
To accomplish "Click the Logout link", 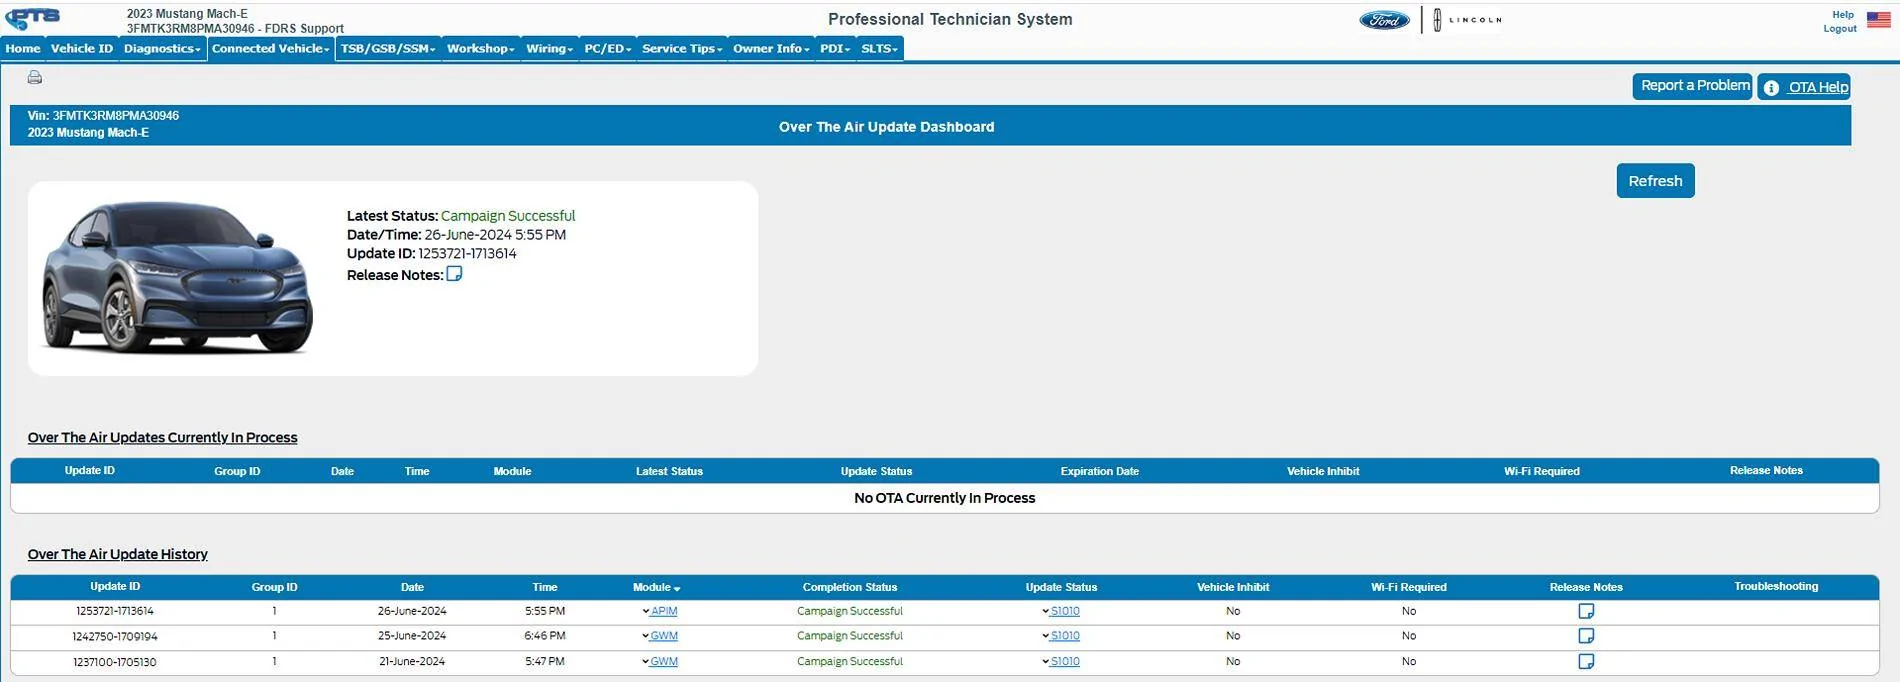I will tap(1839, 29).
